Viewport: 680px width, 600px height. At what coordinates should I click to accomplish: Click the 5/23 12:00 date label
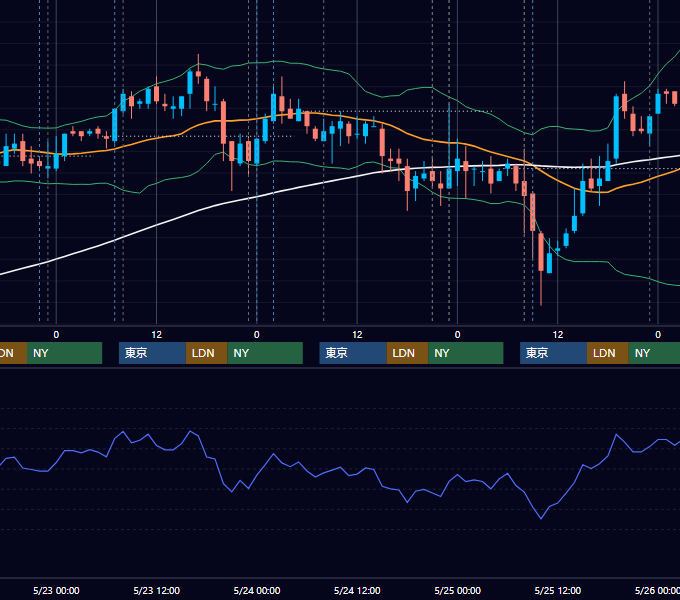click(x=157, y=590)
